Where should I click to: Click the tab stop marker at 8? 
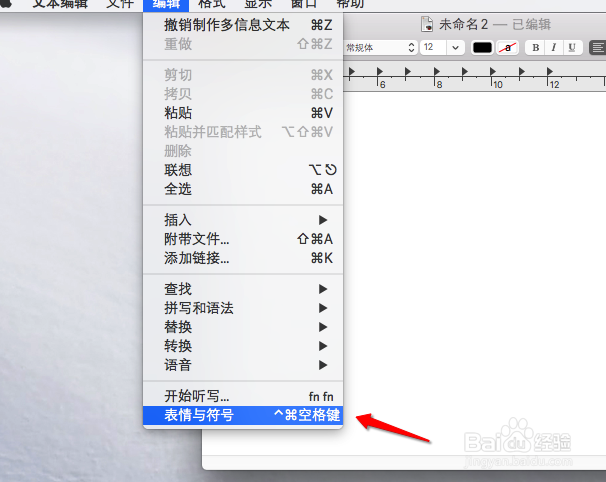(x=436, y=71)
